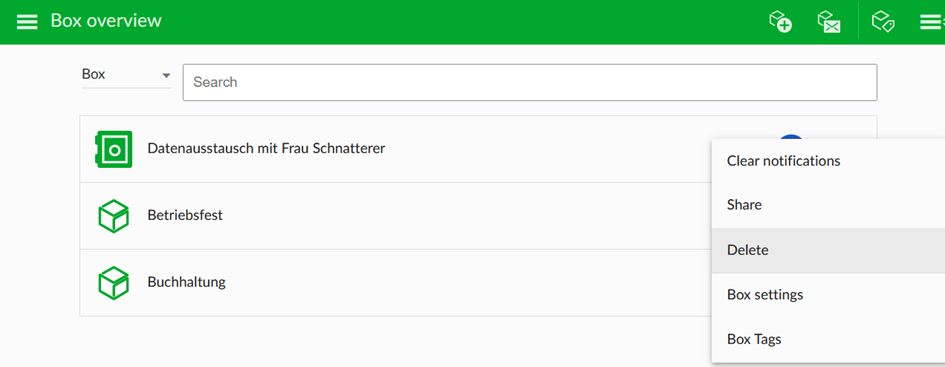Click the box with envelope icon
Viewport: 945px width, 367px height.
pos(829,22)
